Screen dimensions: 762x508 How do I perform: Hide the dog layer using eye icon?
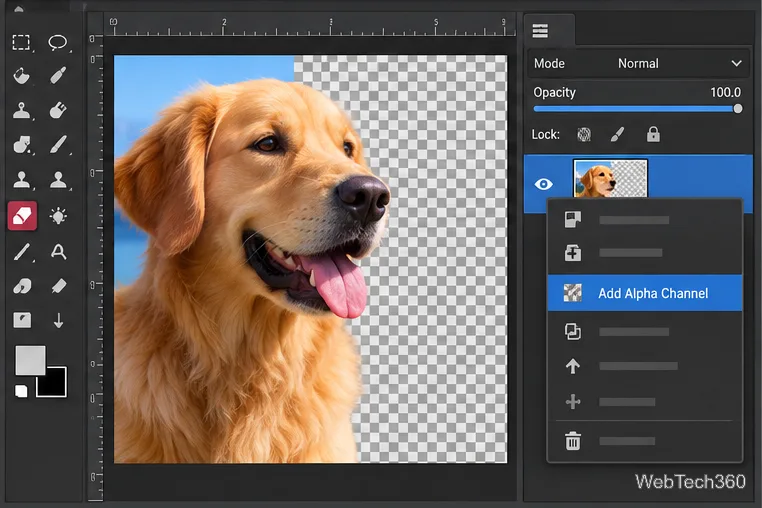pyautogui.click(x=543, y=184)
